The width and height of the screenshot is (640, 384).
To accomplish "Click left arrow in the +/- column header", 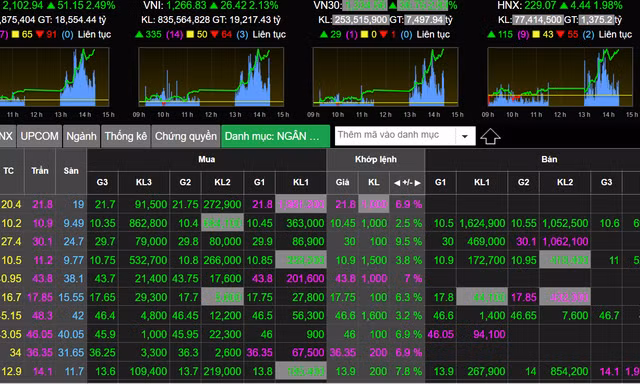I will click(x=397, y=183).
